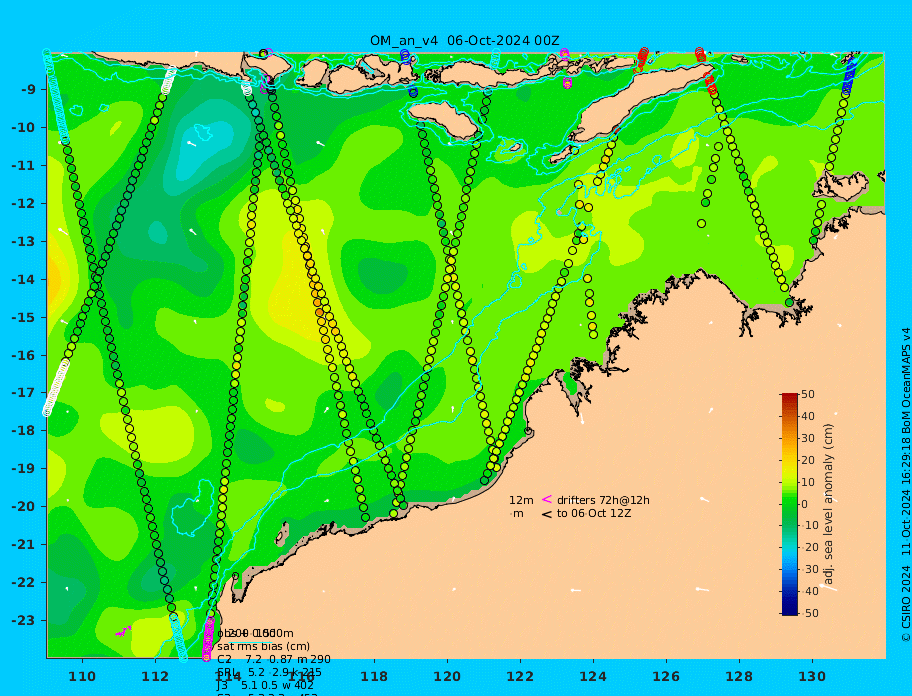This screenshot has width=912, height=696.
Task: Click latitude label '-12' on left axis
Action: (x=24, y=204)
